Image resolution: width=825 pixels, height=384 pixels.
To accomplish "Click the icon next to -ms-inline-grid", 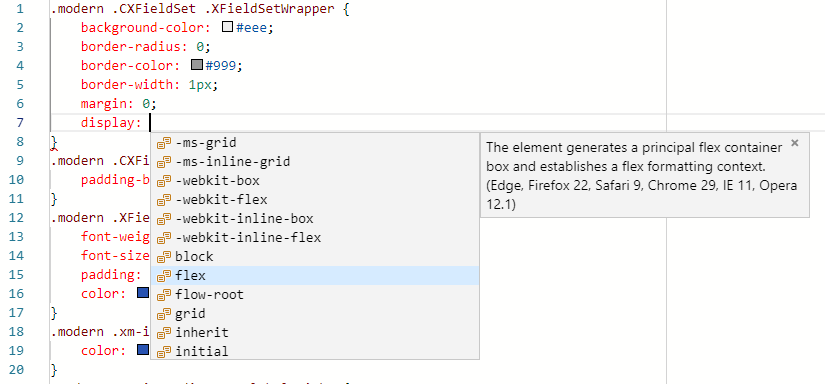I will click(x=165, y=162).
